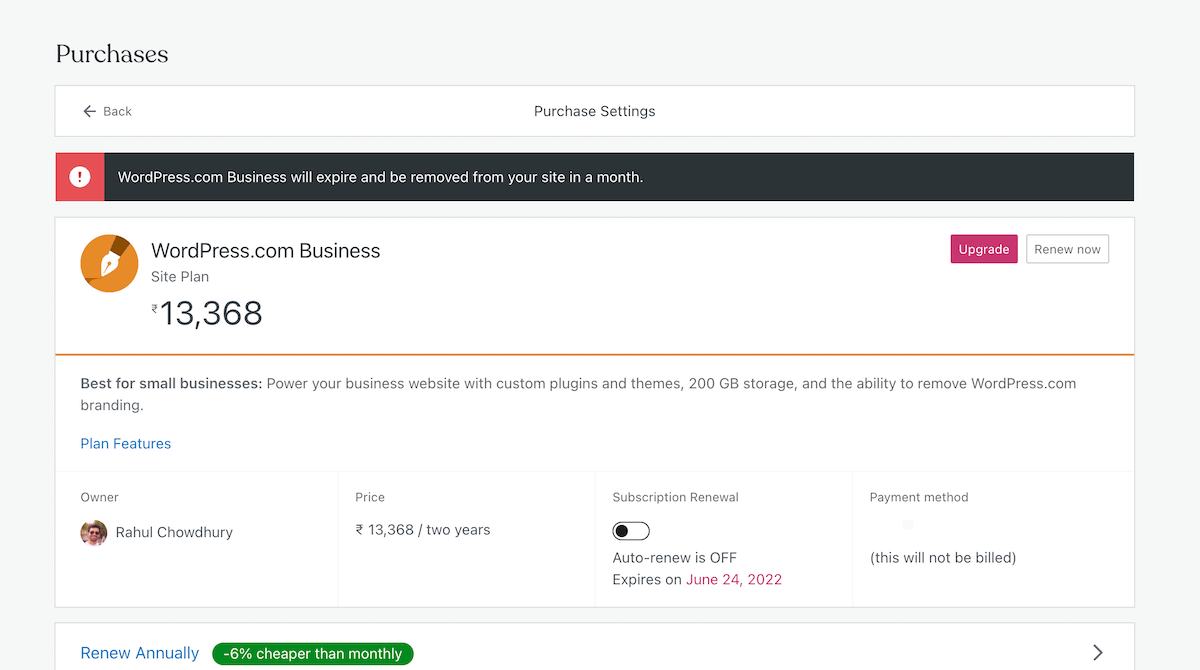
Task: Click the 'Owner' column label
Action: 100,497
